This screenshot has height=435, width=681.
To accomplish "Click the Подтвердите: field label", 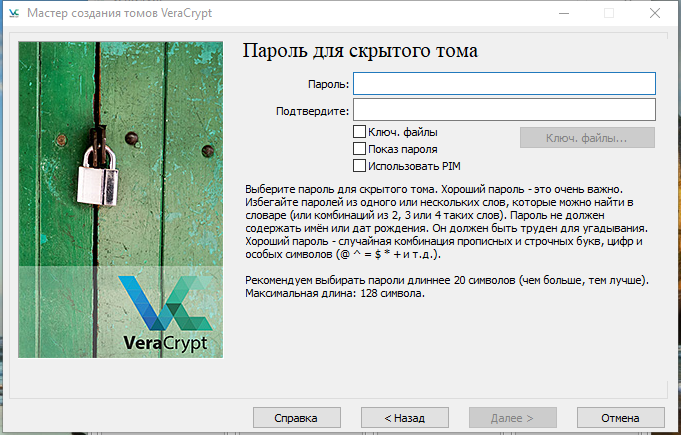I will click(312, 112).
